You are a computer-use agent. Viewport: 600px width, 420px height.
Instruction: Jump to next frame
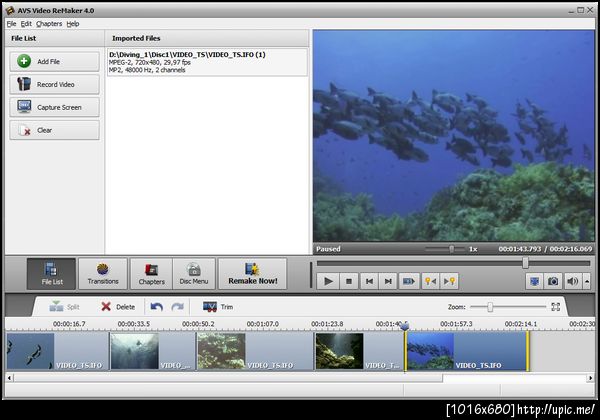[388, 281]
